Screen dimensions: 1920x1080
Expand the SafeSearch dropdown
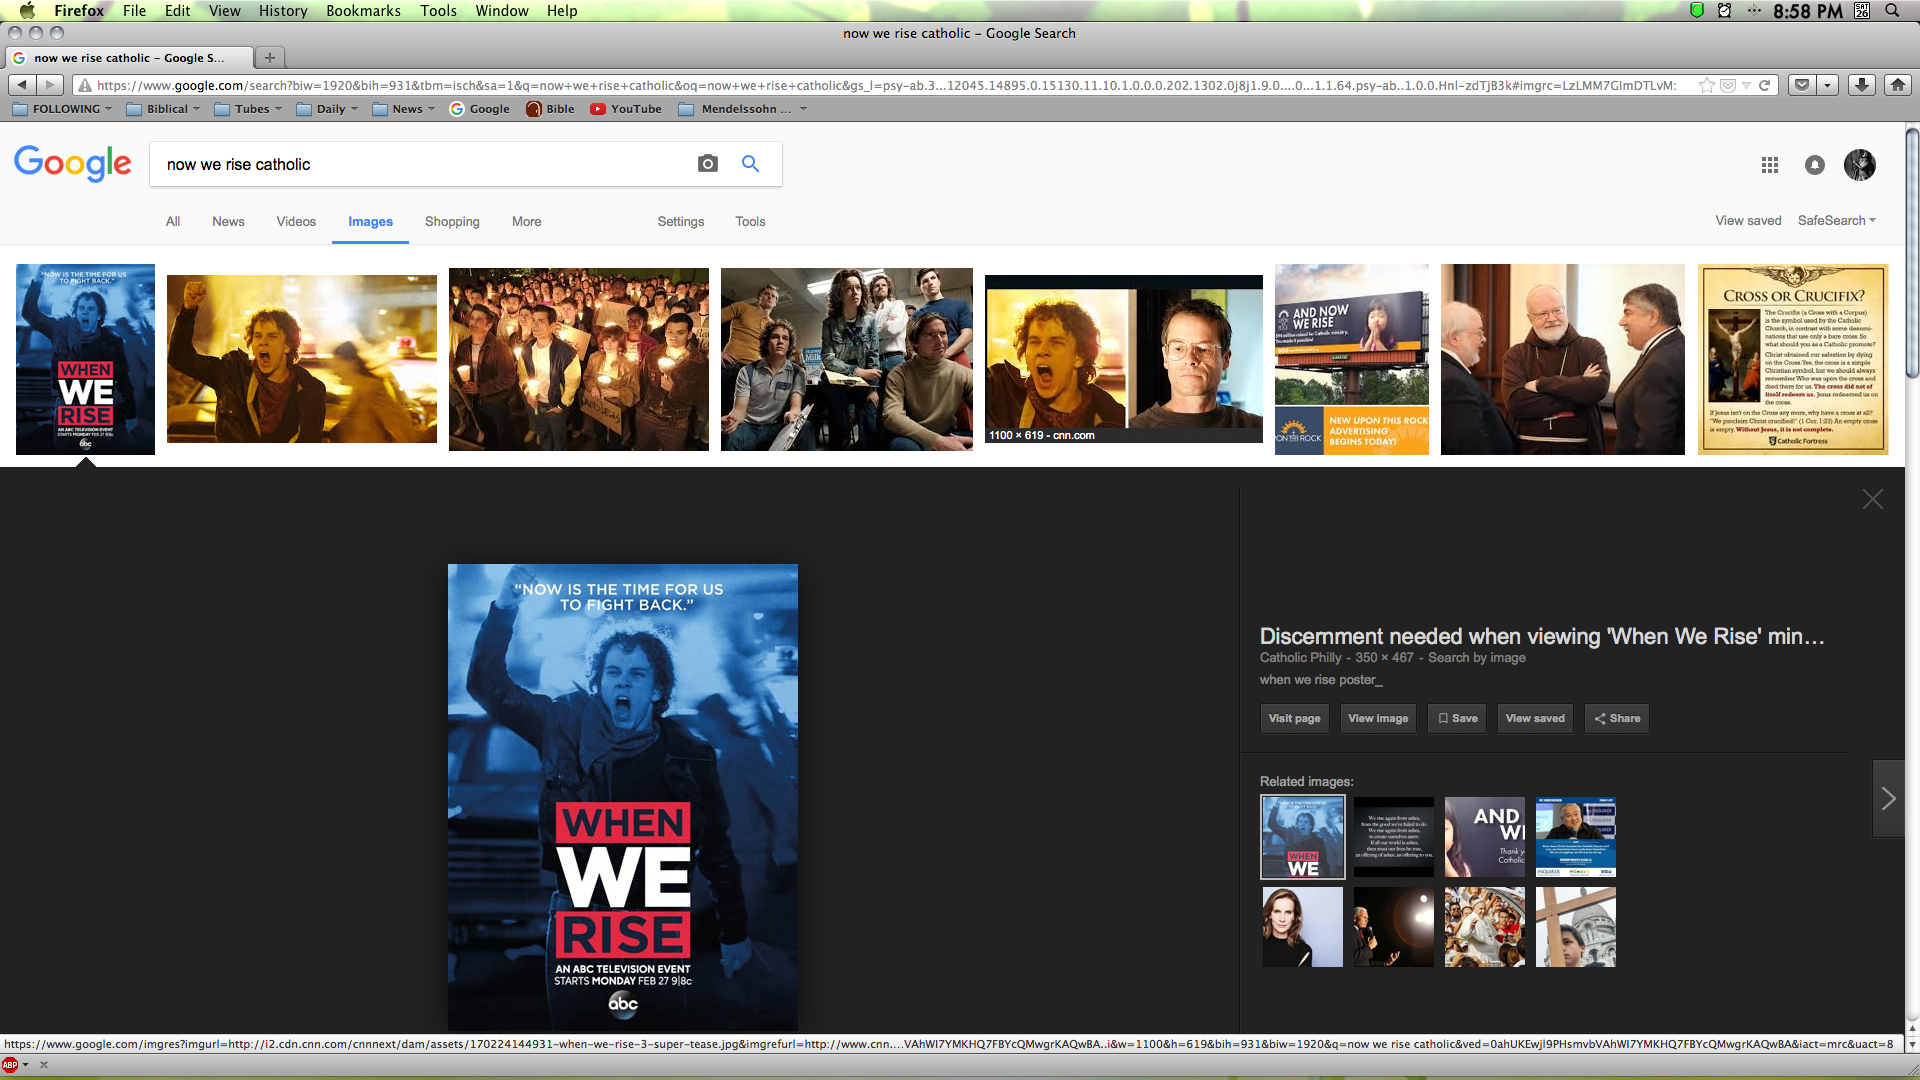point(1836,221)
